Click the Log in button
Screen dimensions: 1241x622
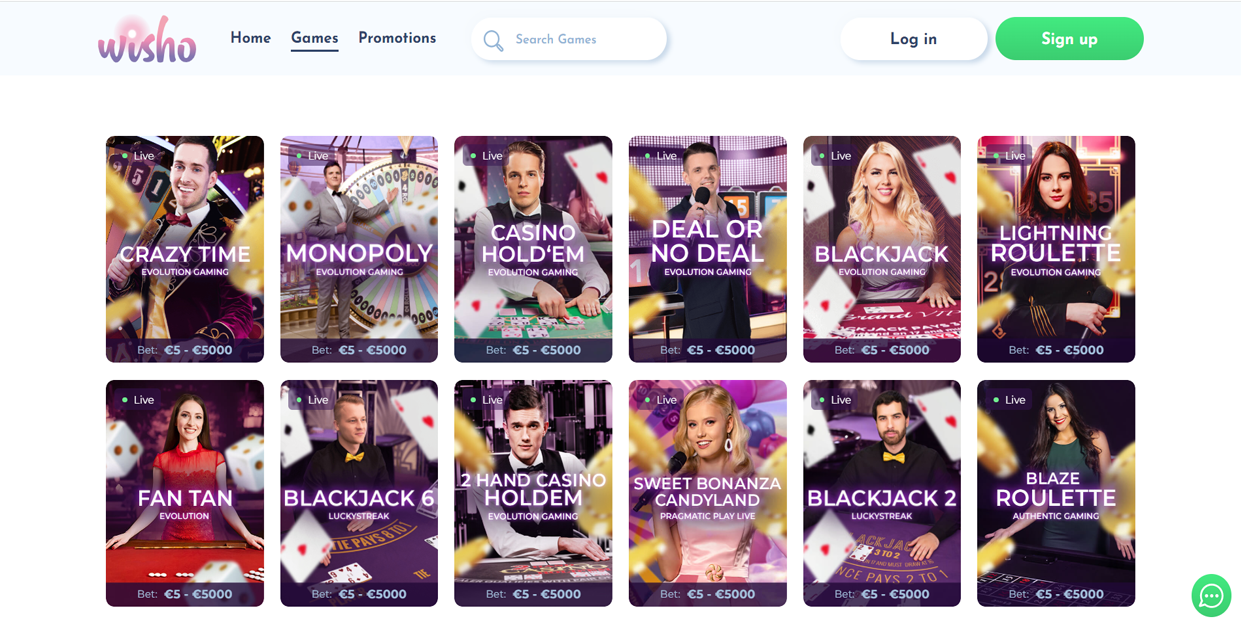pos(914,39)
